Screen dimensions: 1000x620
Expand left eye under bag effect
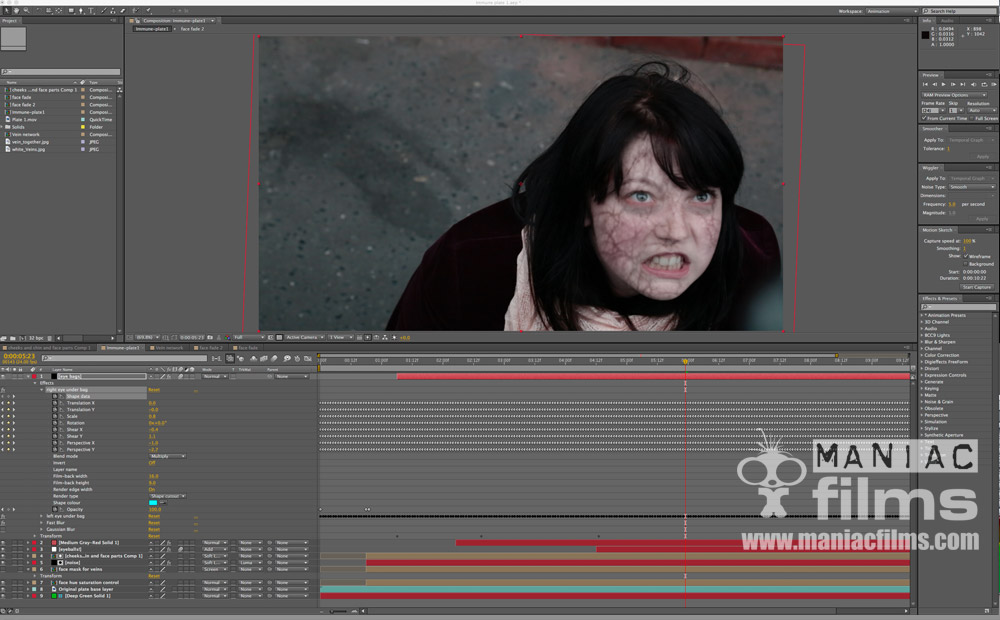click(41, 516)
